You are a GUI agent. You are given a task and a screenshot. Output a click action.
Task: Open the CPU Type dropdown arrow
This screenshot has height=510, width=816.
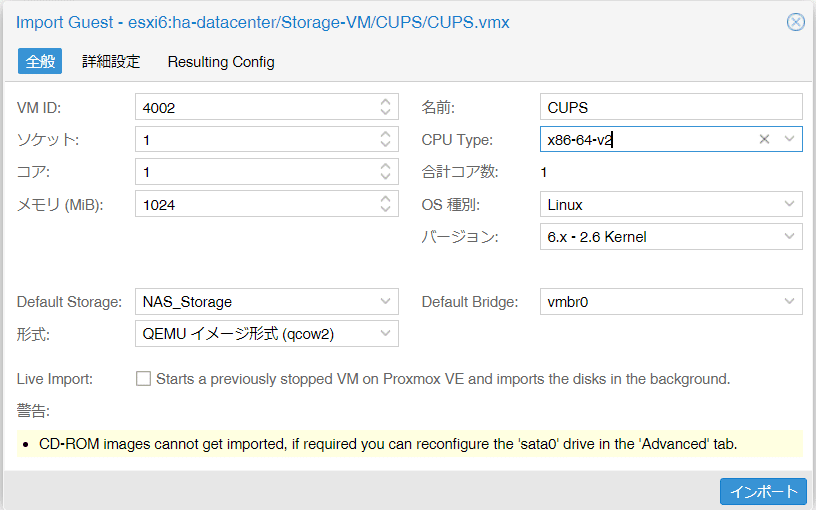(789, 139)
